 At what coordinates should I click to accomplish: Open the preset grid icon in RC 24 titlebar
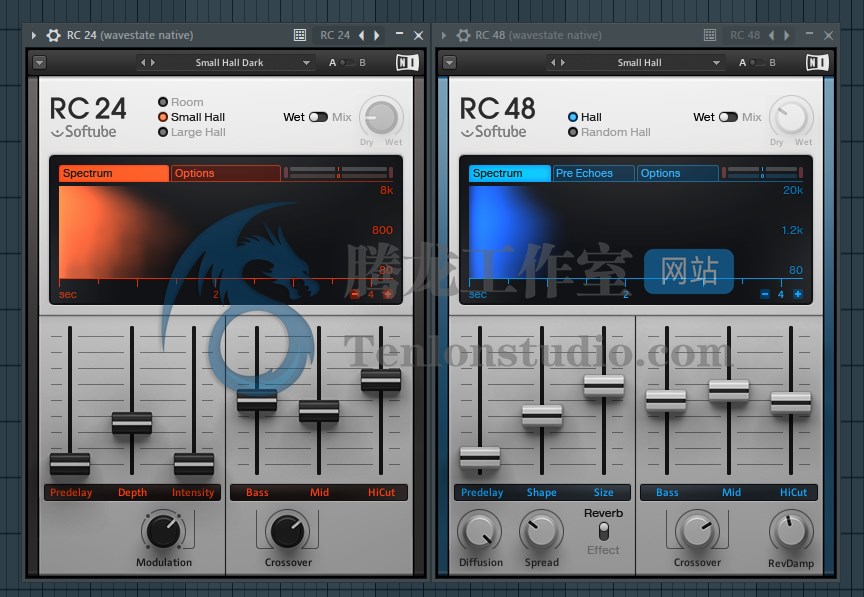coord(300,35)
